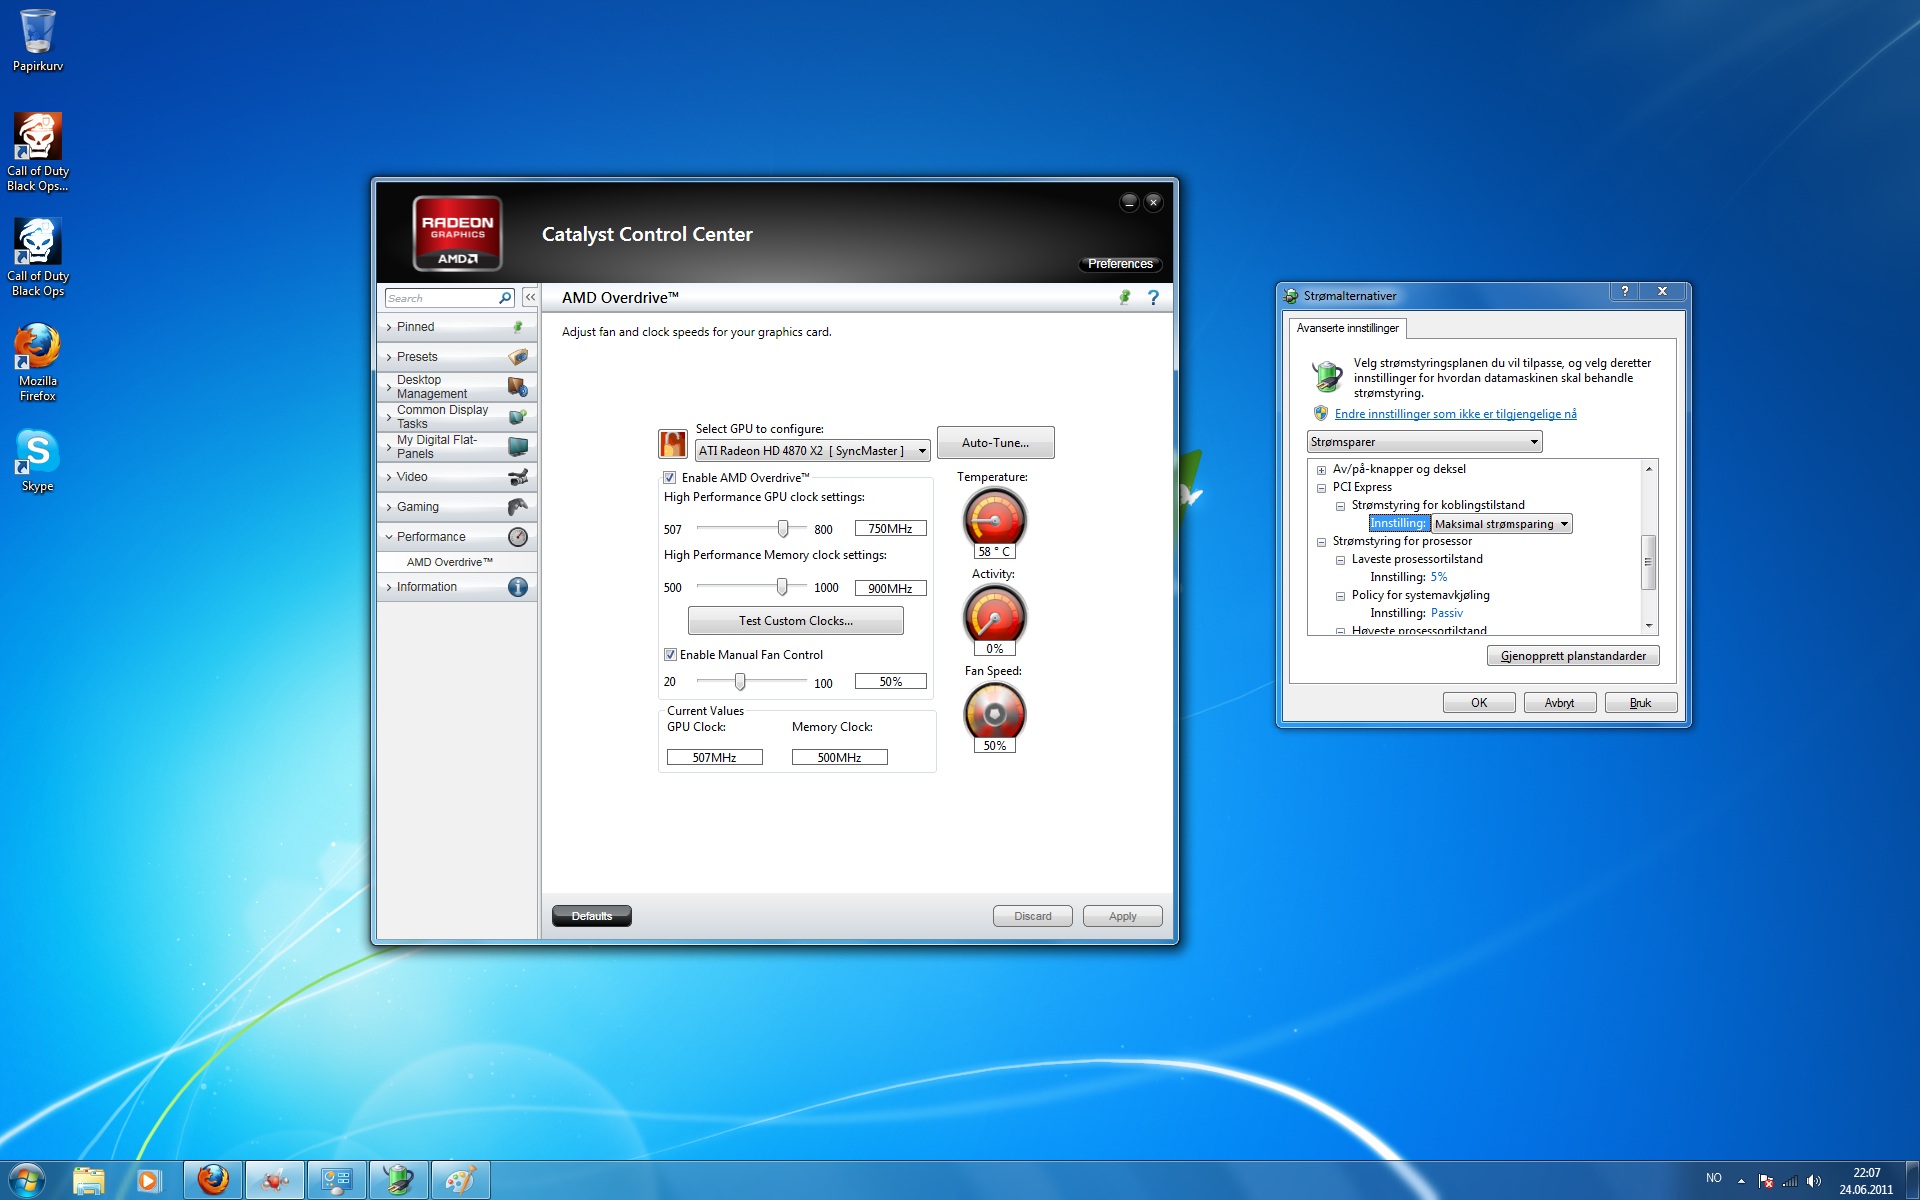Open Papirkurv recycle bin desktop icon
The height and width of the screenshot is (1200, 1920).
37,40
